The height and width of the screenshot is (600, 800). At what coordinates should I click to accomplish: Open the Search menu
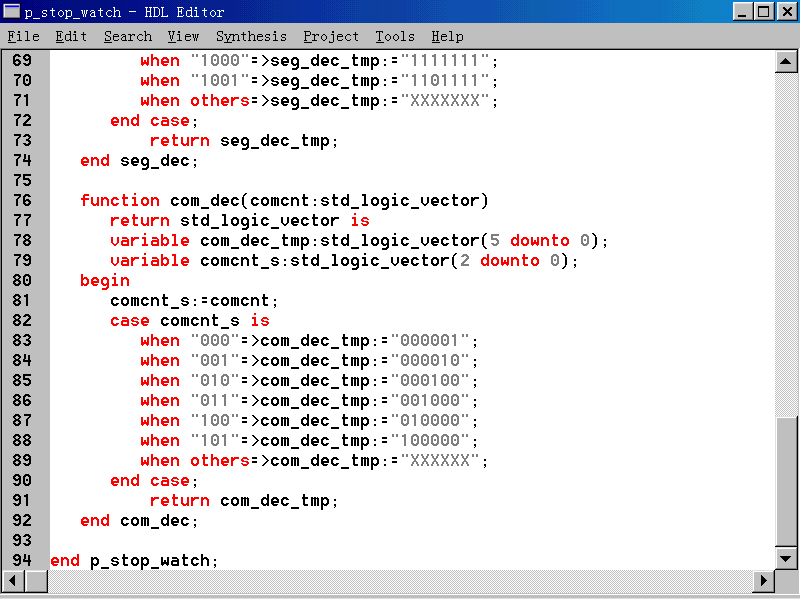point(128,37)
